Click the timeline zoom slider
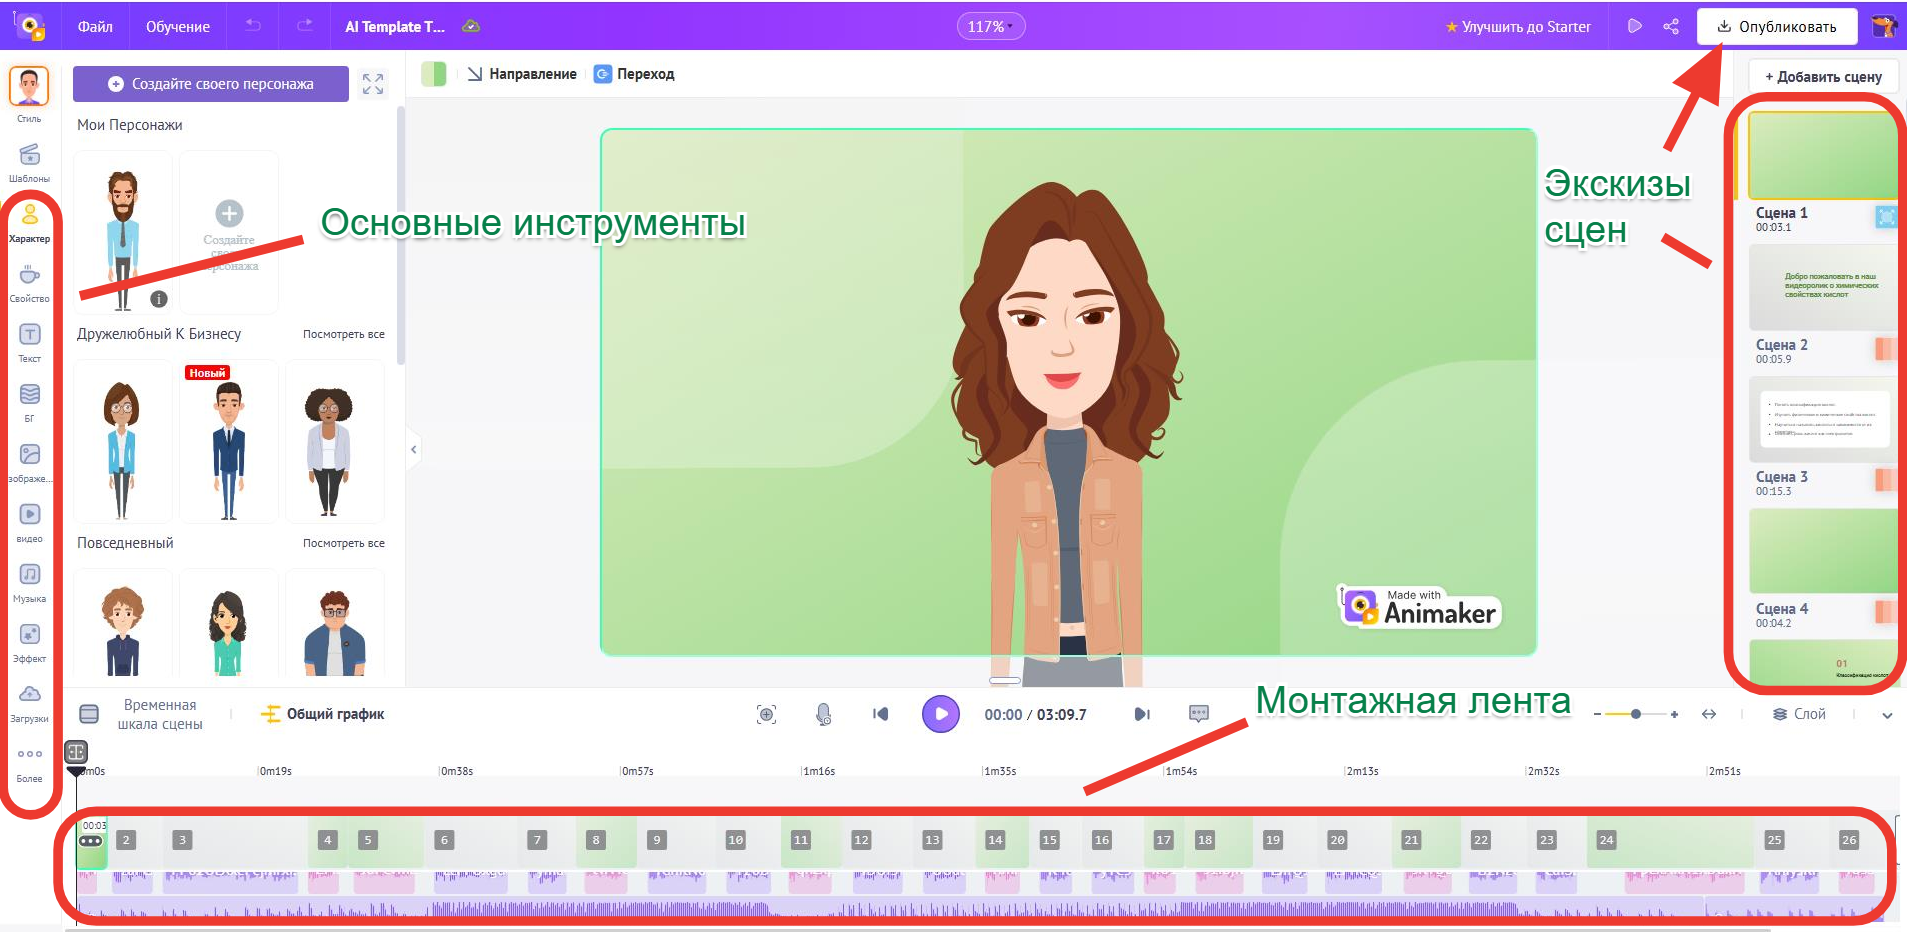 point(1635,714)
